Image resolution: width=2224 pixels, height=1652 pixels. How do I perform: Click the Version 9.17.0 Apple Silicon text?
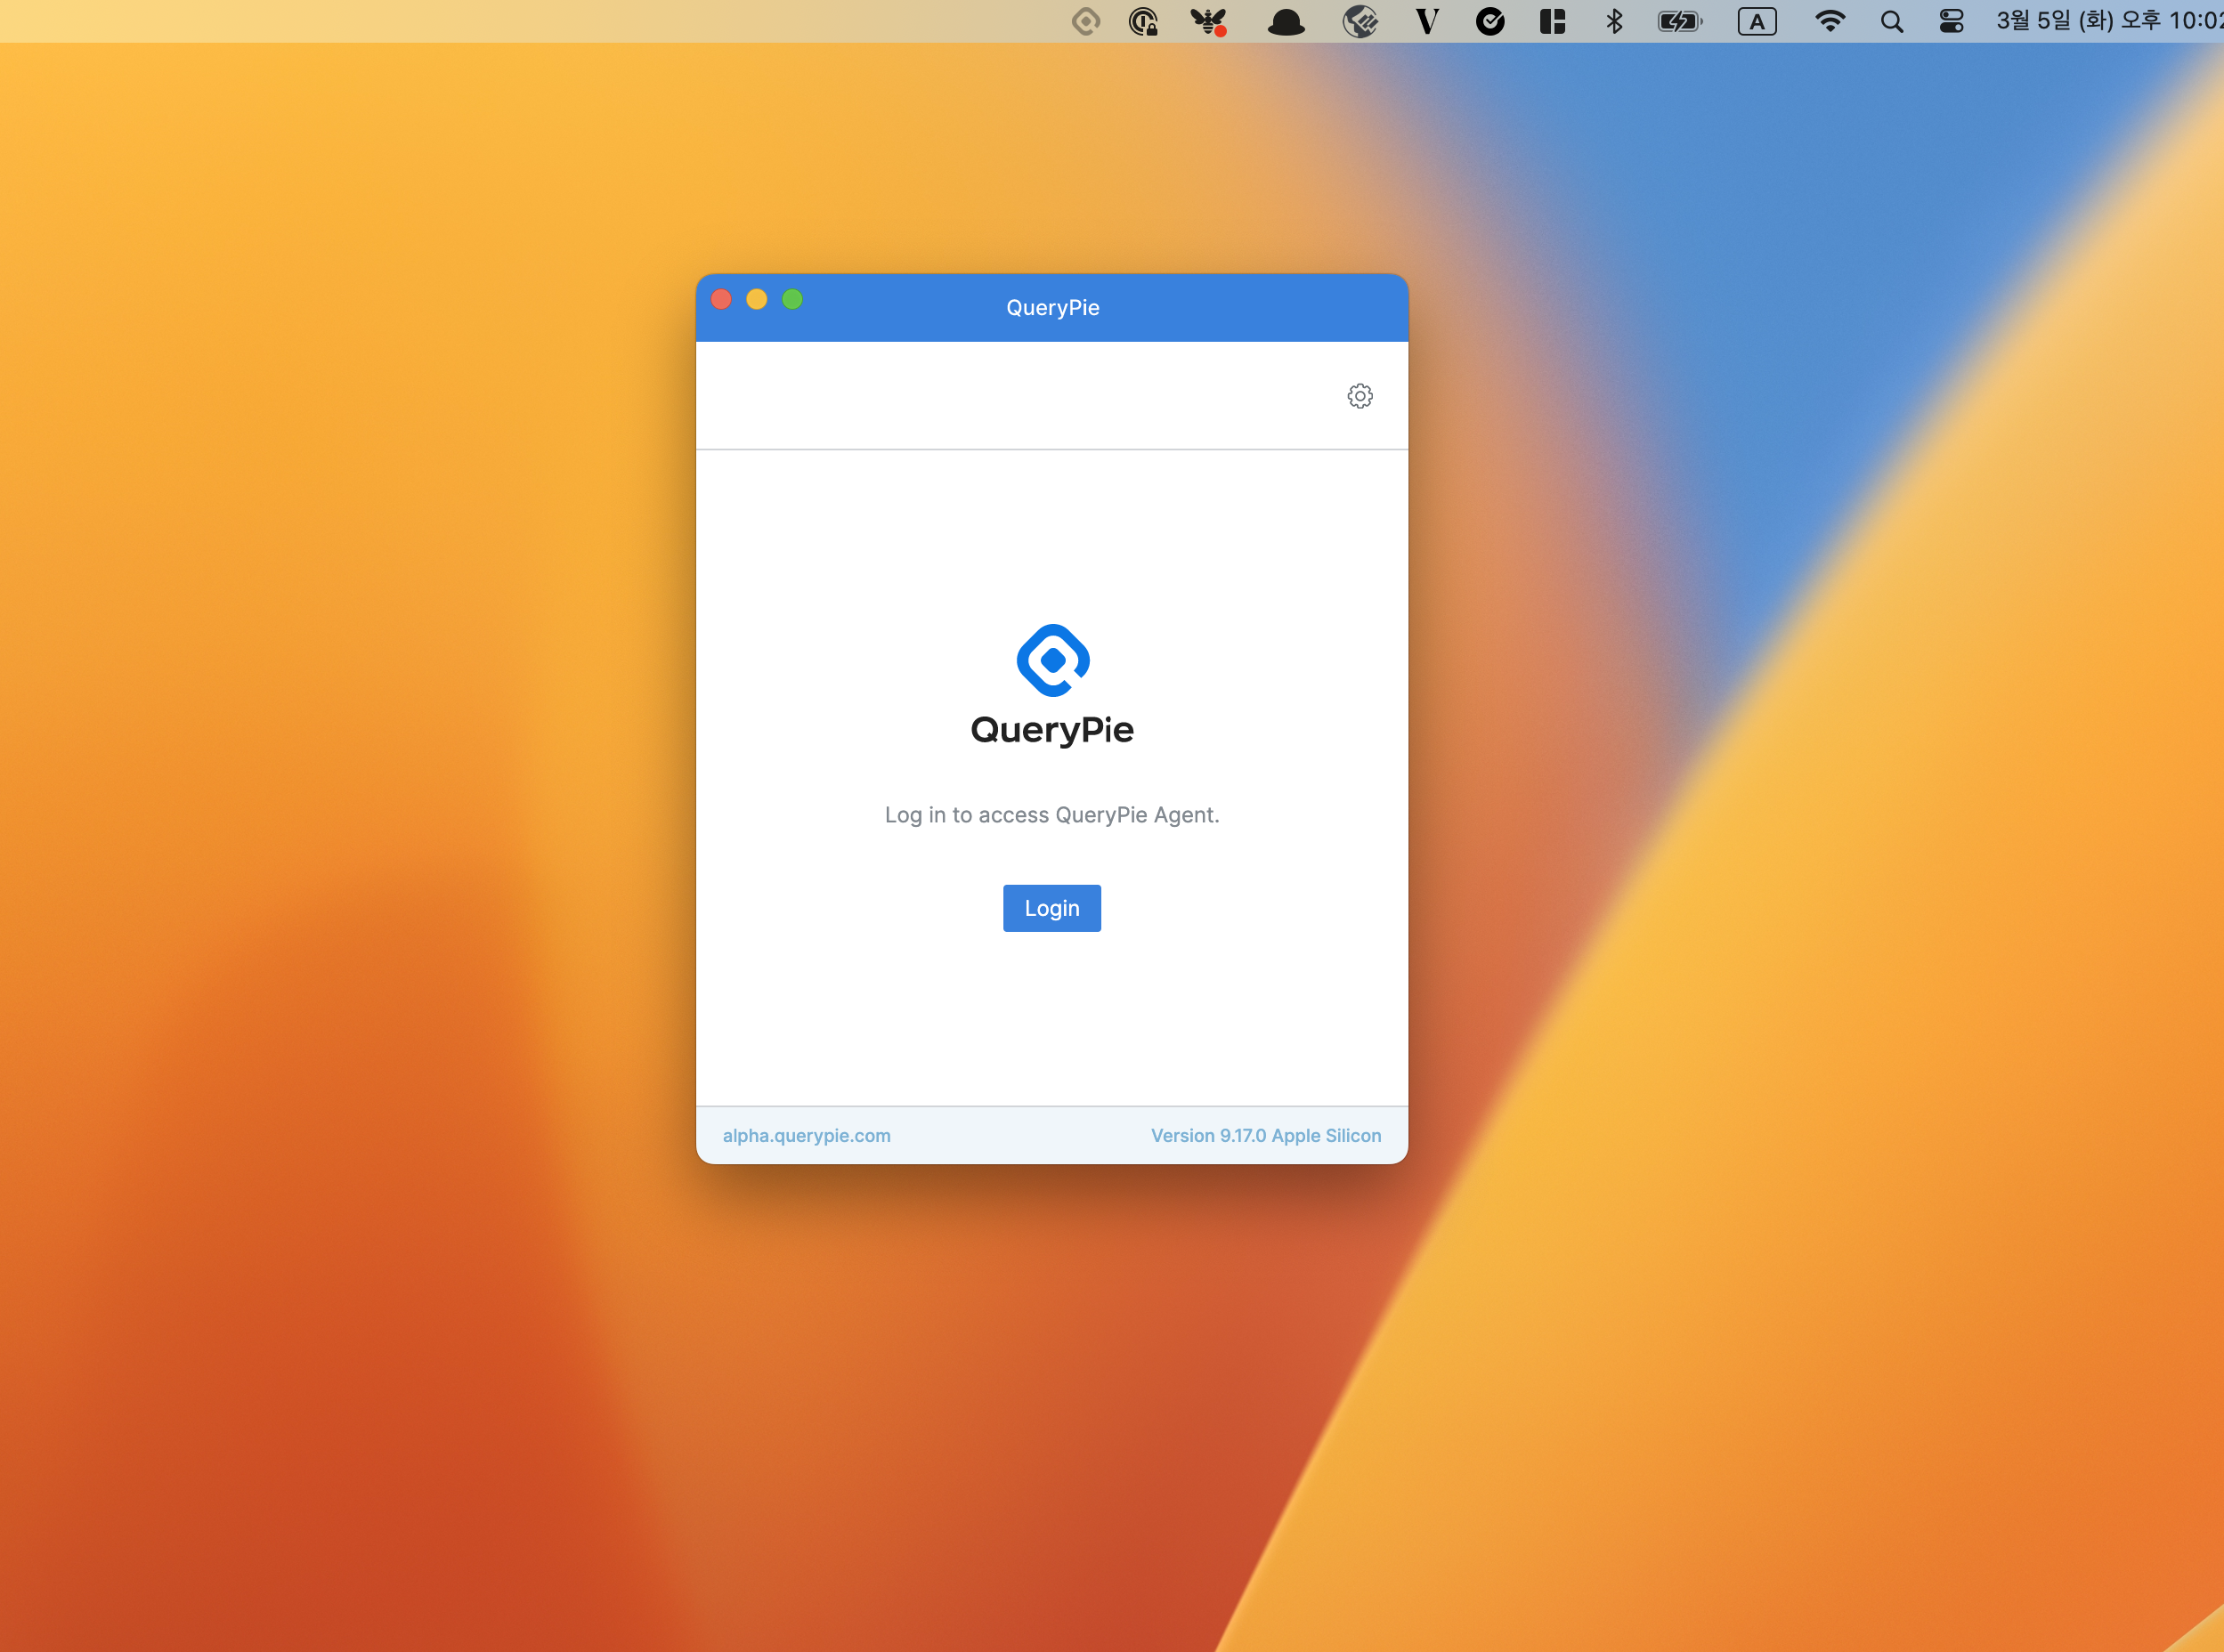pyautogui.click(x=1265, y=1135)
